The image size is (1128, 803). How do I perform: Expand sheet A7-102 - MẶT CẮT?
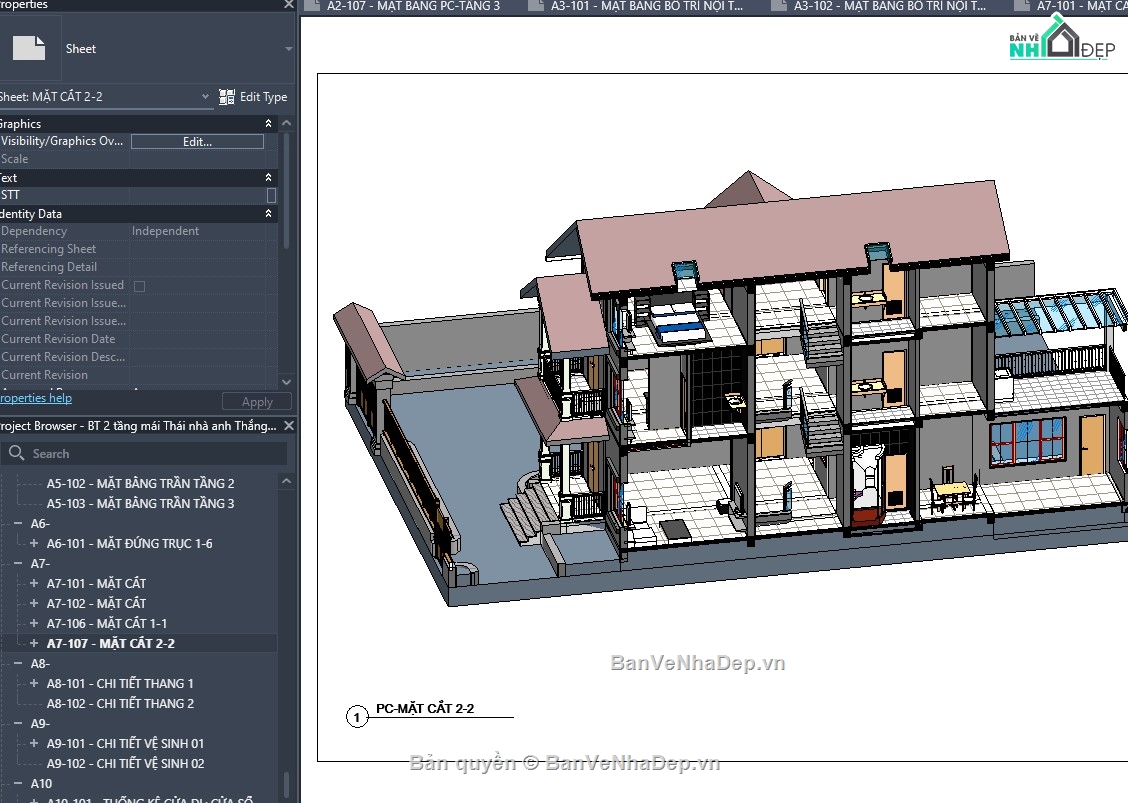click(34, 603)
